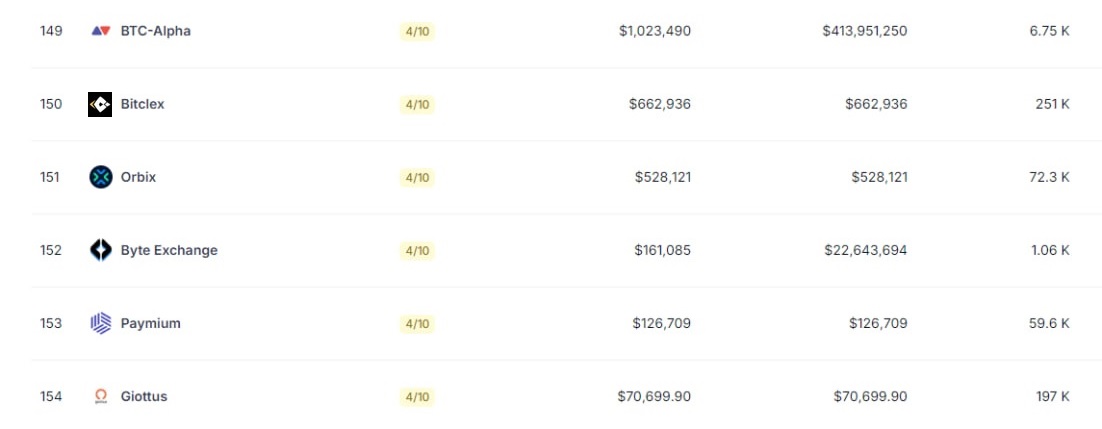Open Byte Exchange name link

[x=169, y=250]
